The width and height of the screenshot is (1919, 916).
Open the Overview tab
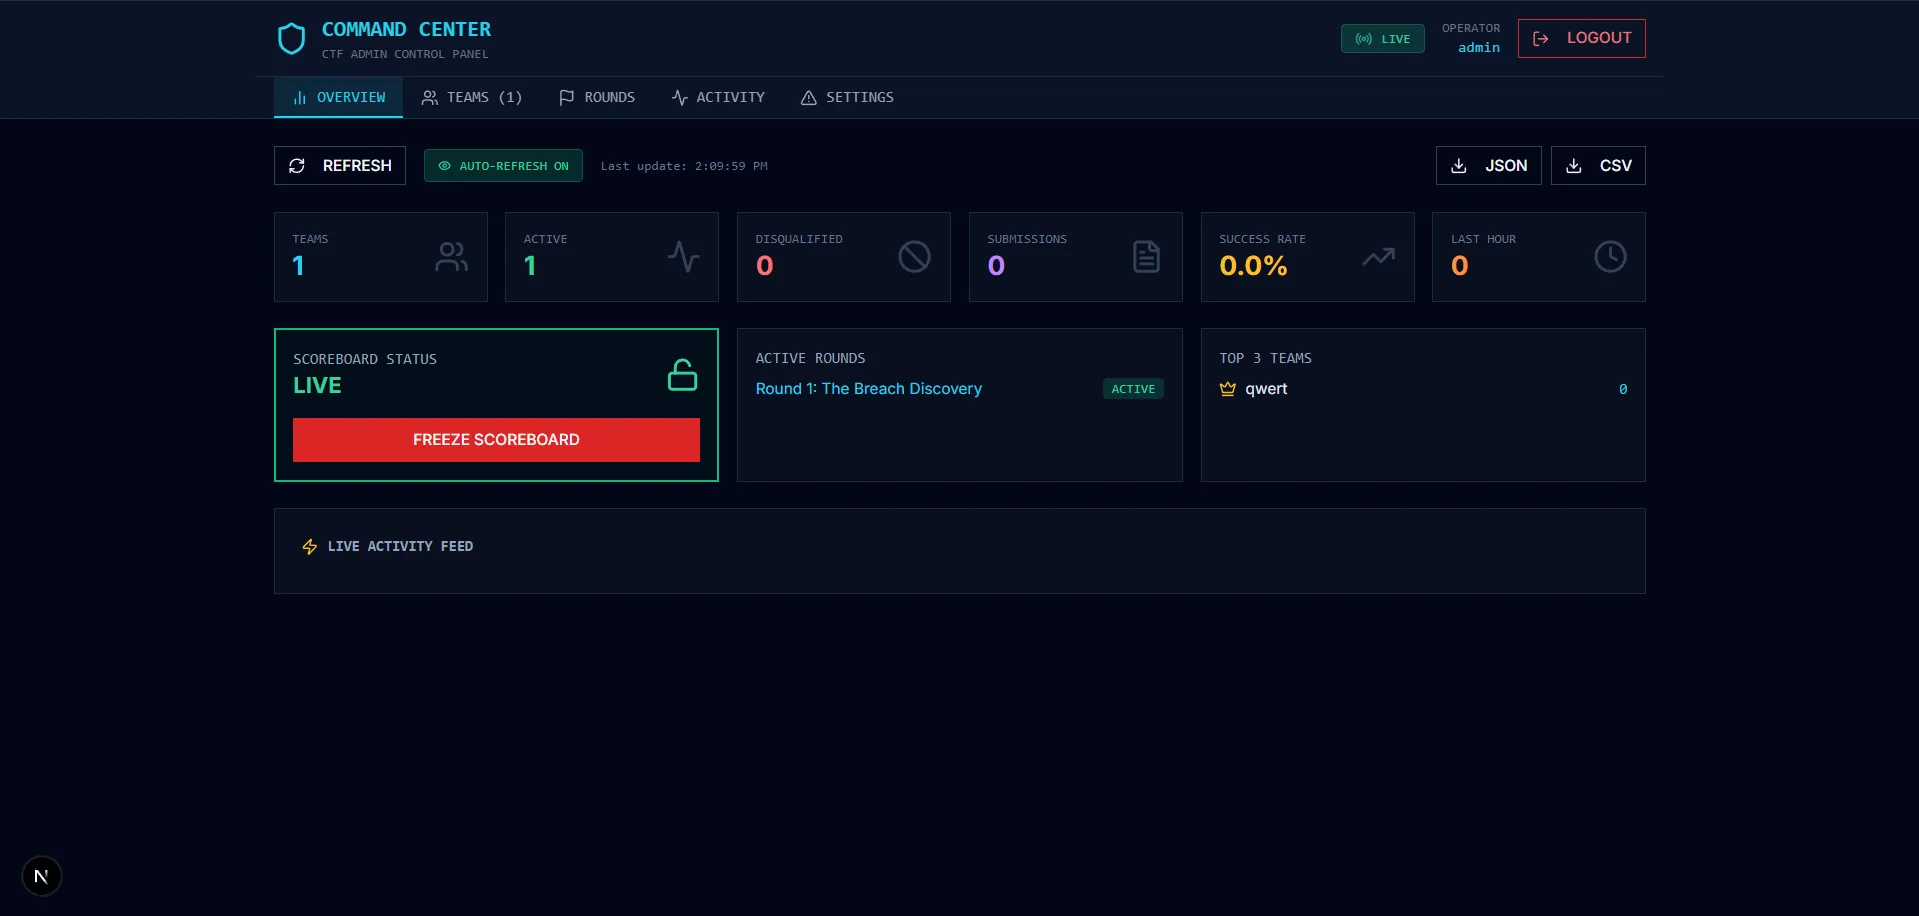pyautogui.click(x=338, y=97)
